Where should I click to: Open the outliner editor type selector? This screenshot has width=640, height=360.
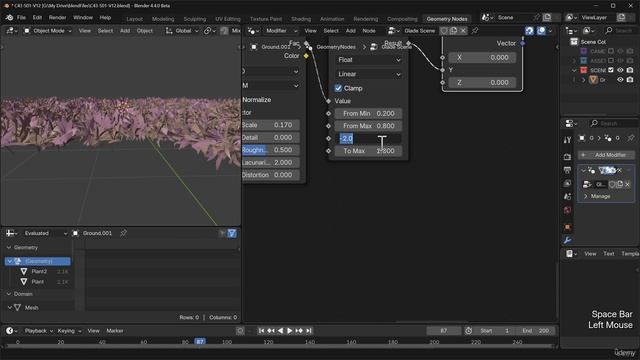coord(570,31)
